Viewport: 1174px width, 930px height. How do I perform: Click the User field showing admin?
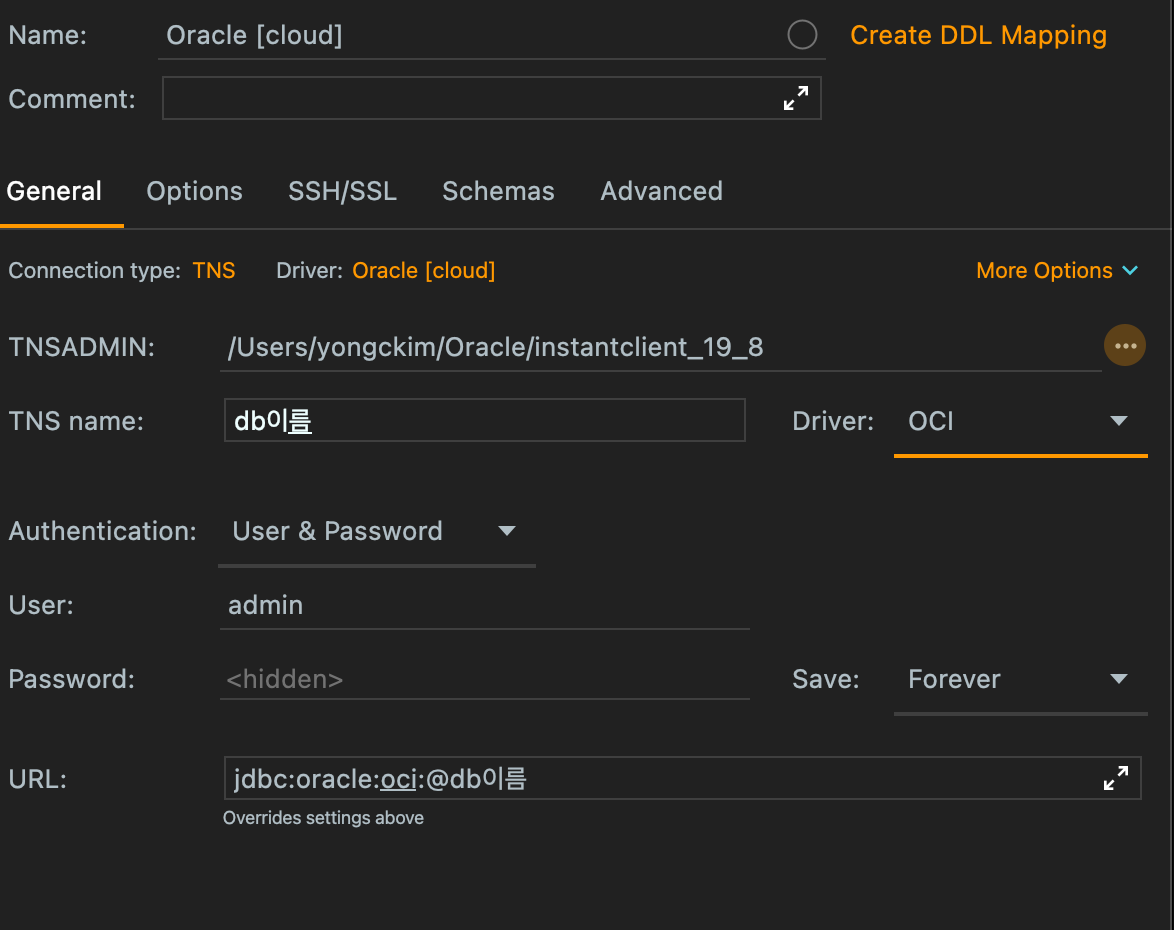tap(484, 605)
